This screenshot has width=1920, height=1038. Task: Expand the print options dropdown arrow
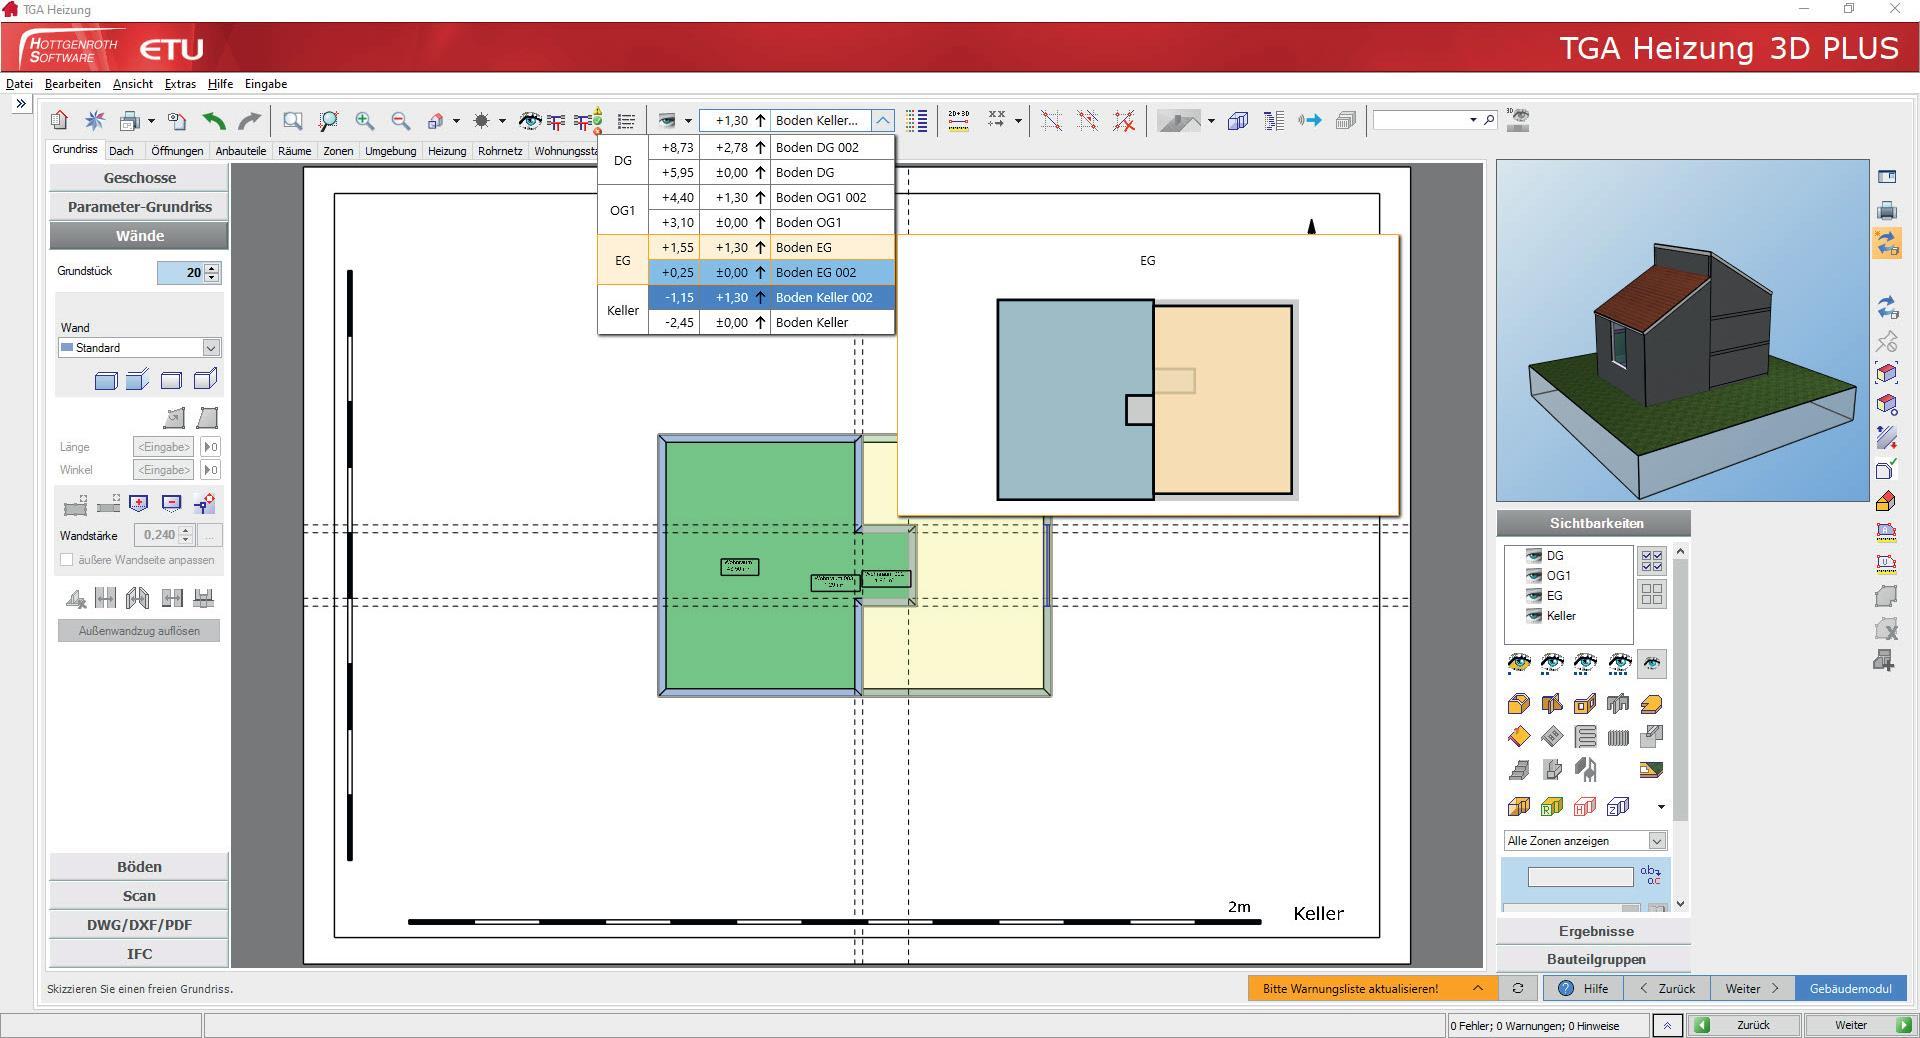tap(151, 121)
